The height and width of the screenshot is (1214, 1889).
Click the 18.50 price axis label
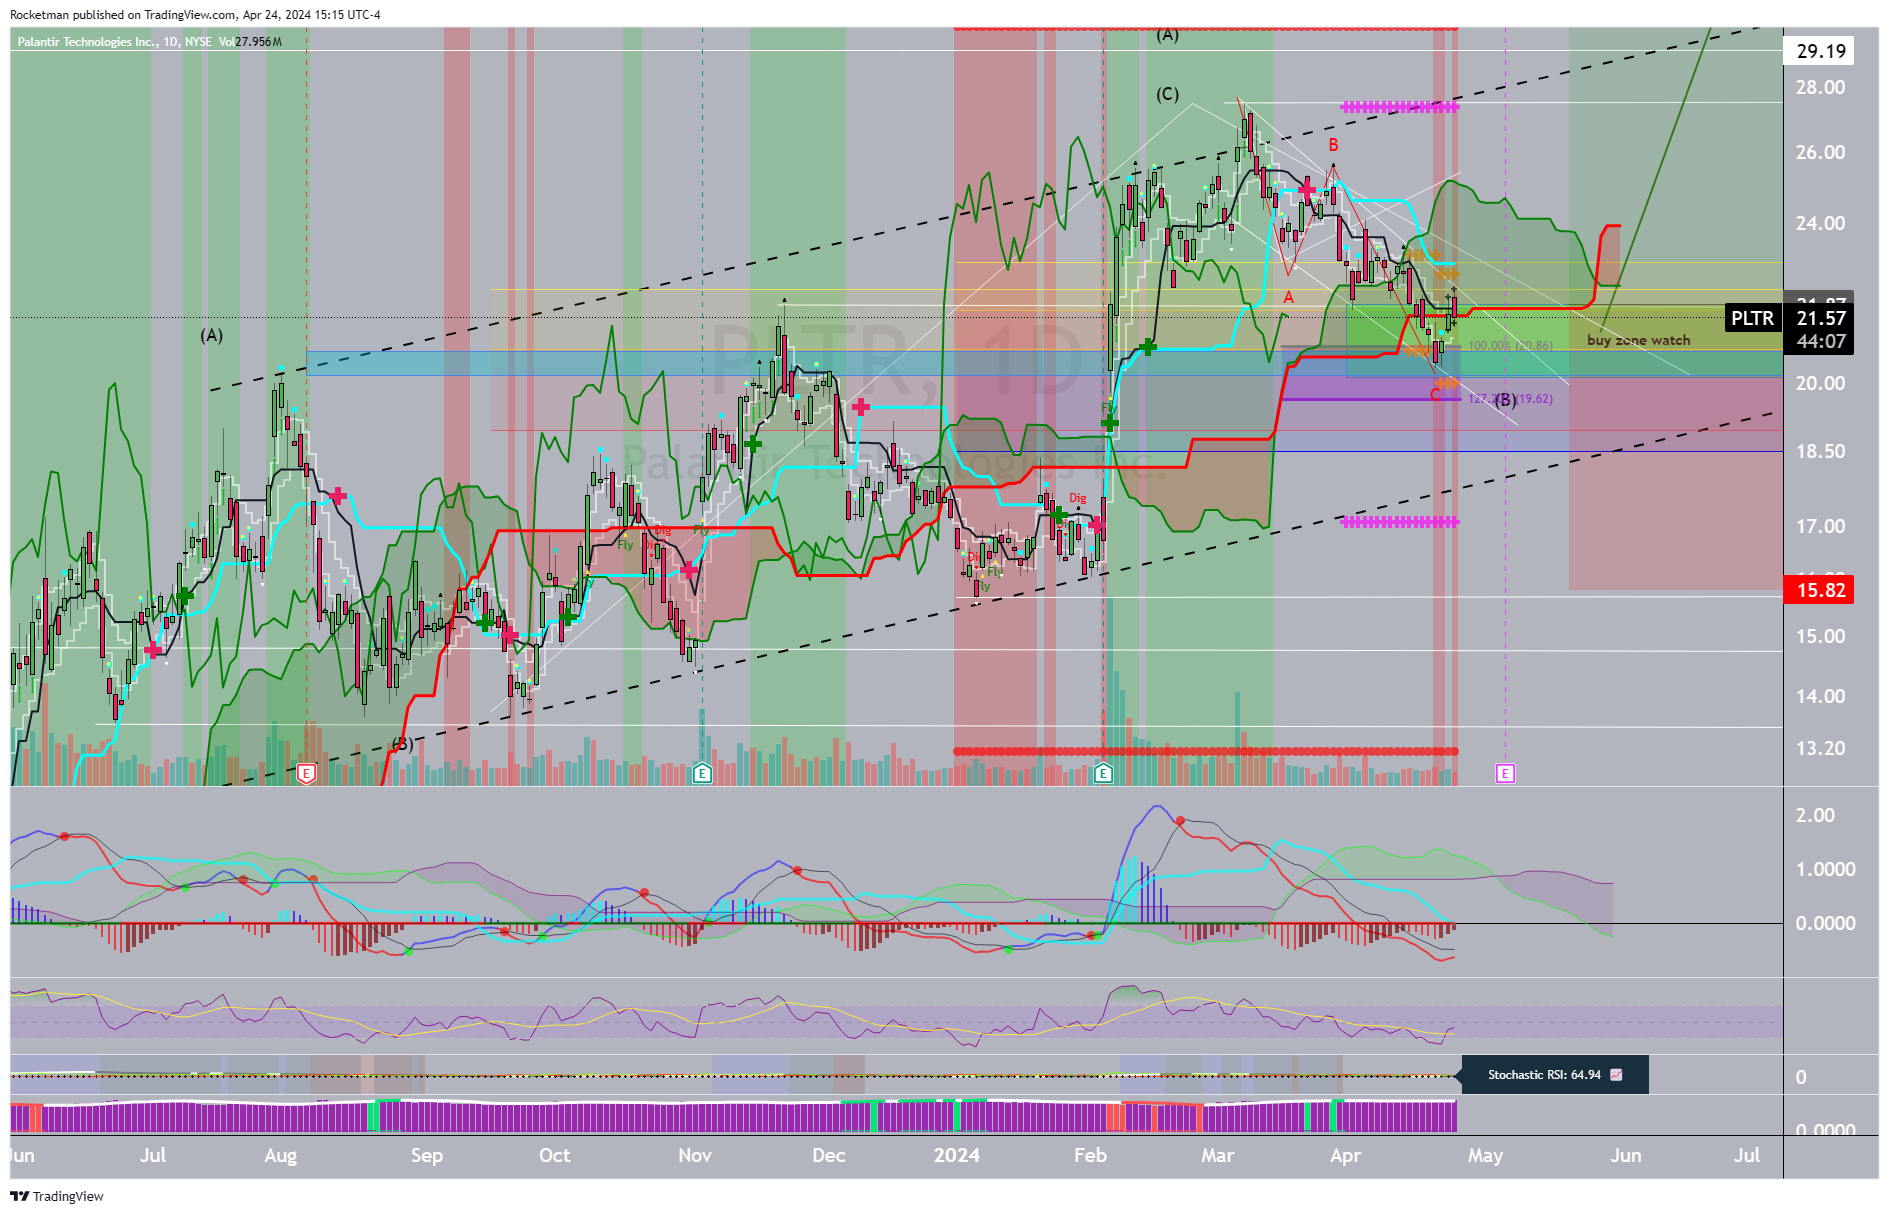(1820, 451)
